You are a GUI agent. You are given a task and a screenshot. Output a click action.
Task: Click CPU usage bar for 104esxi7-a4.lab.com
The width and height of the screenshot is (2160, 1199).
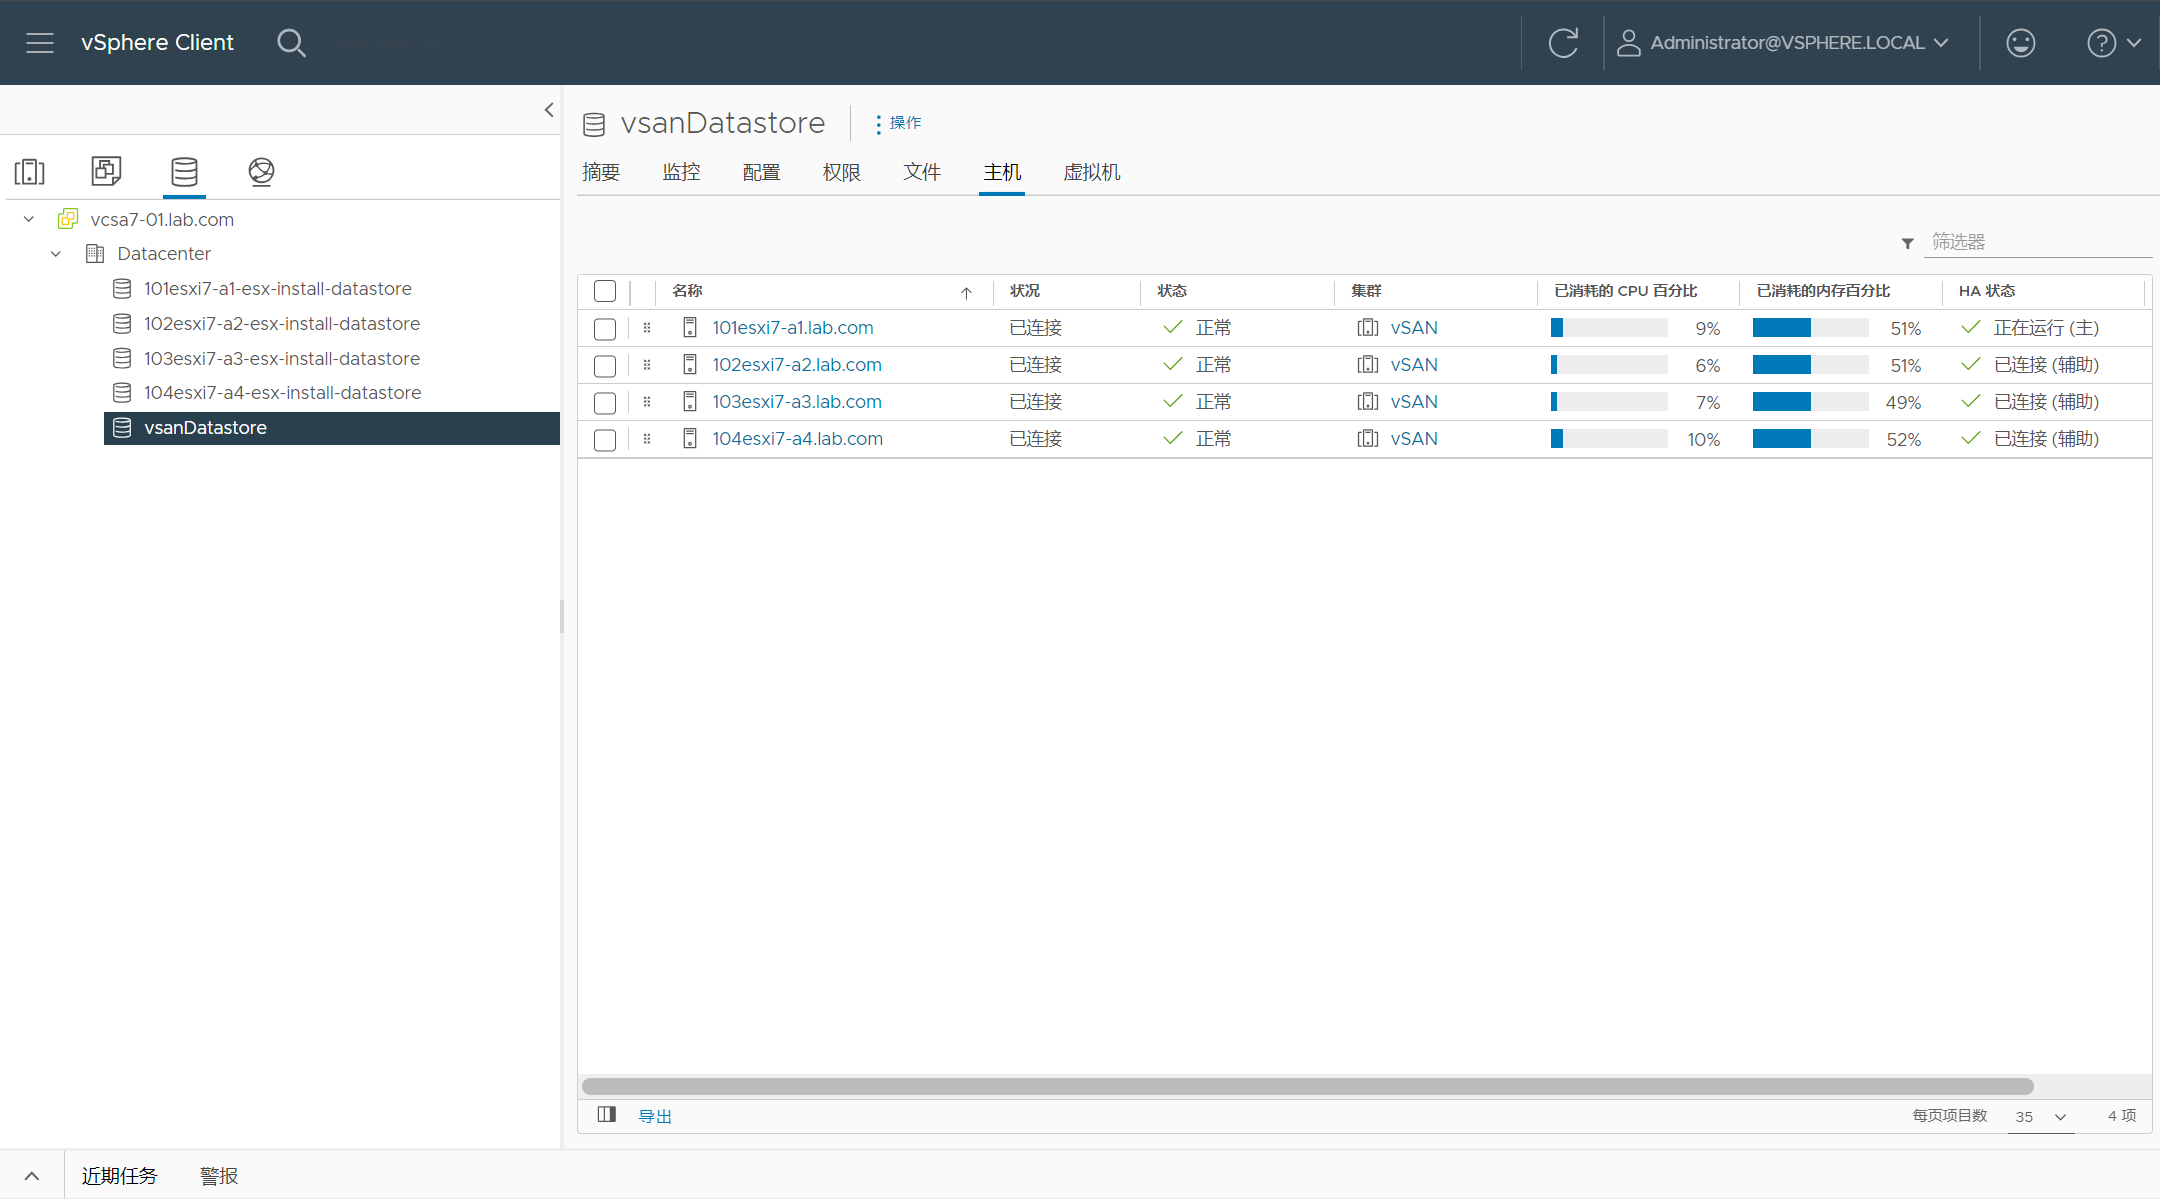[x=1609, y=439]
